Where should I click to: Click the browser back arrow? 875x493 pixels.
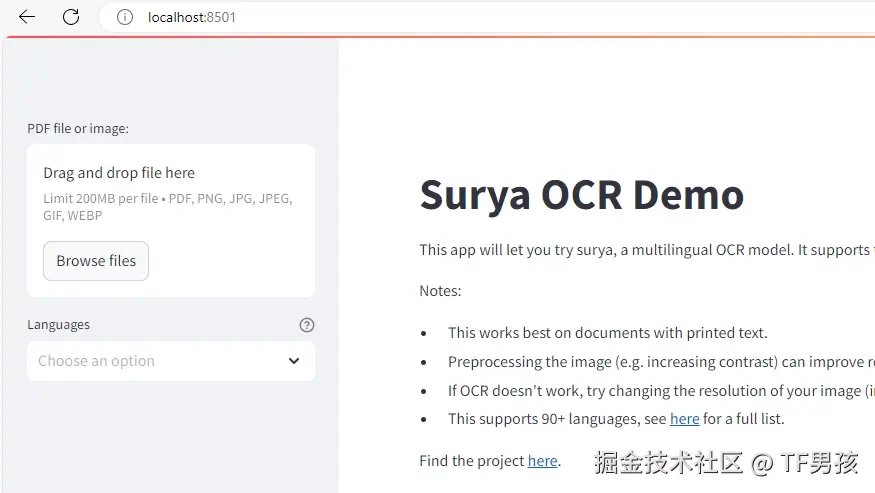(27, 17)
